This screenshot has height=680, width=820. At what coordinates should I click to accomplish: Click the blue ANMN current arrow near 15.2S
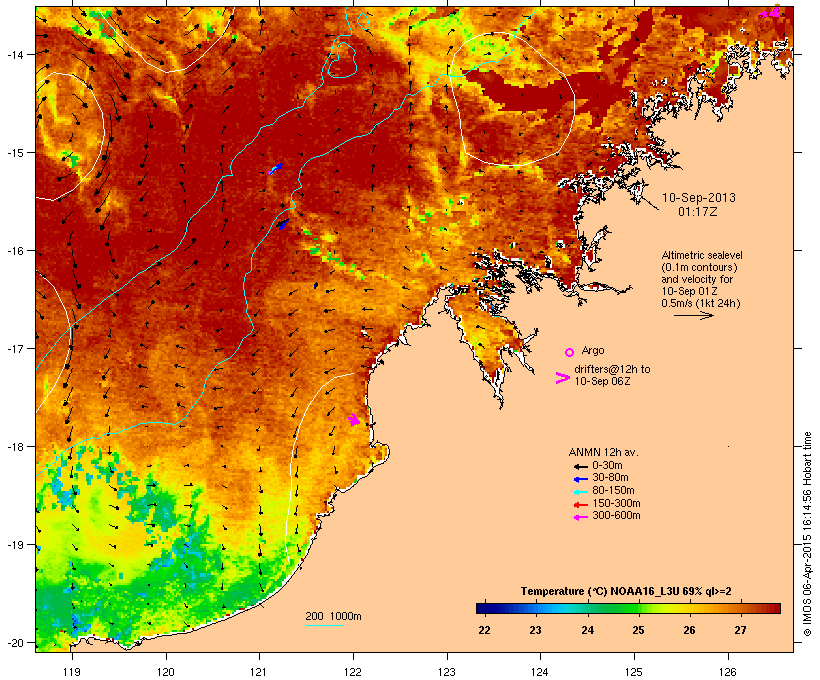(276, 168)
